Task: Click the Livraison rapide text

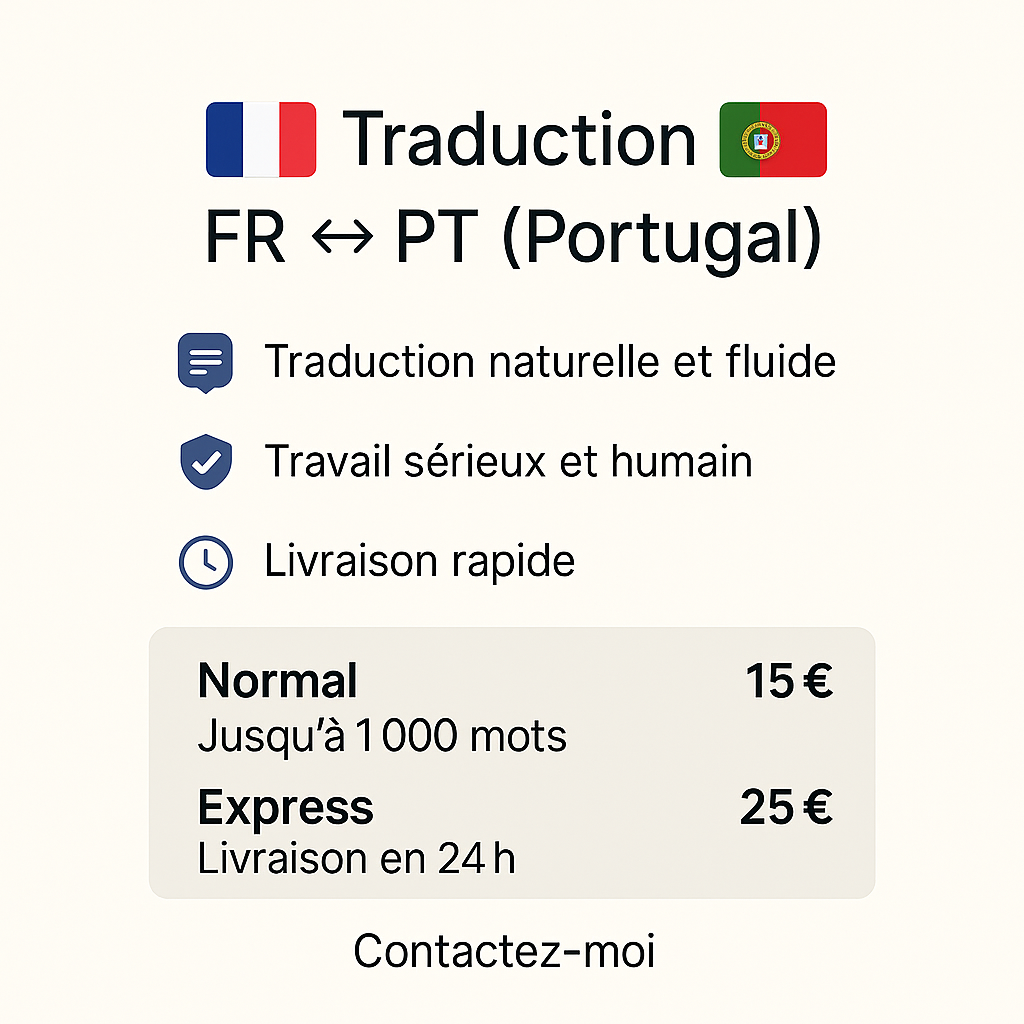Action: (419, 561)
